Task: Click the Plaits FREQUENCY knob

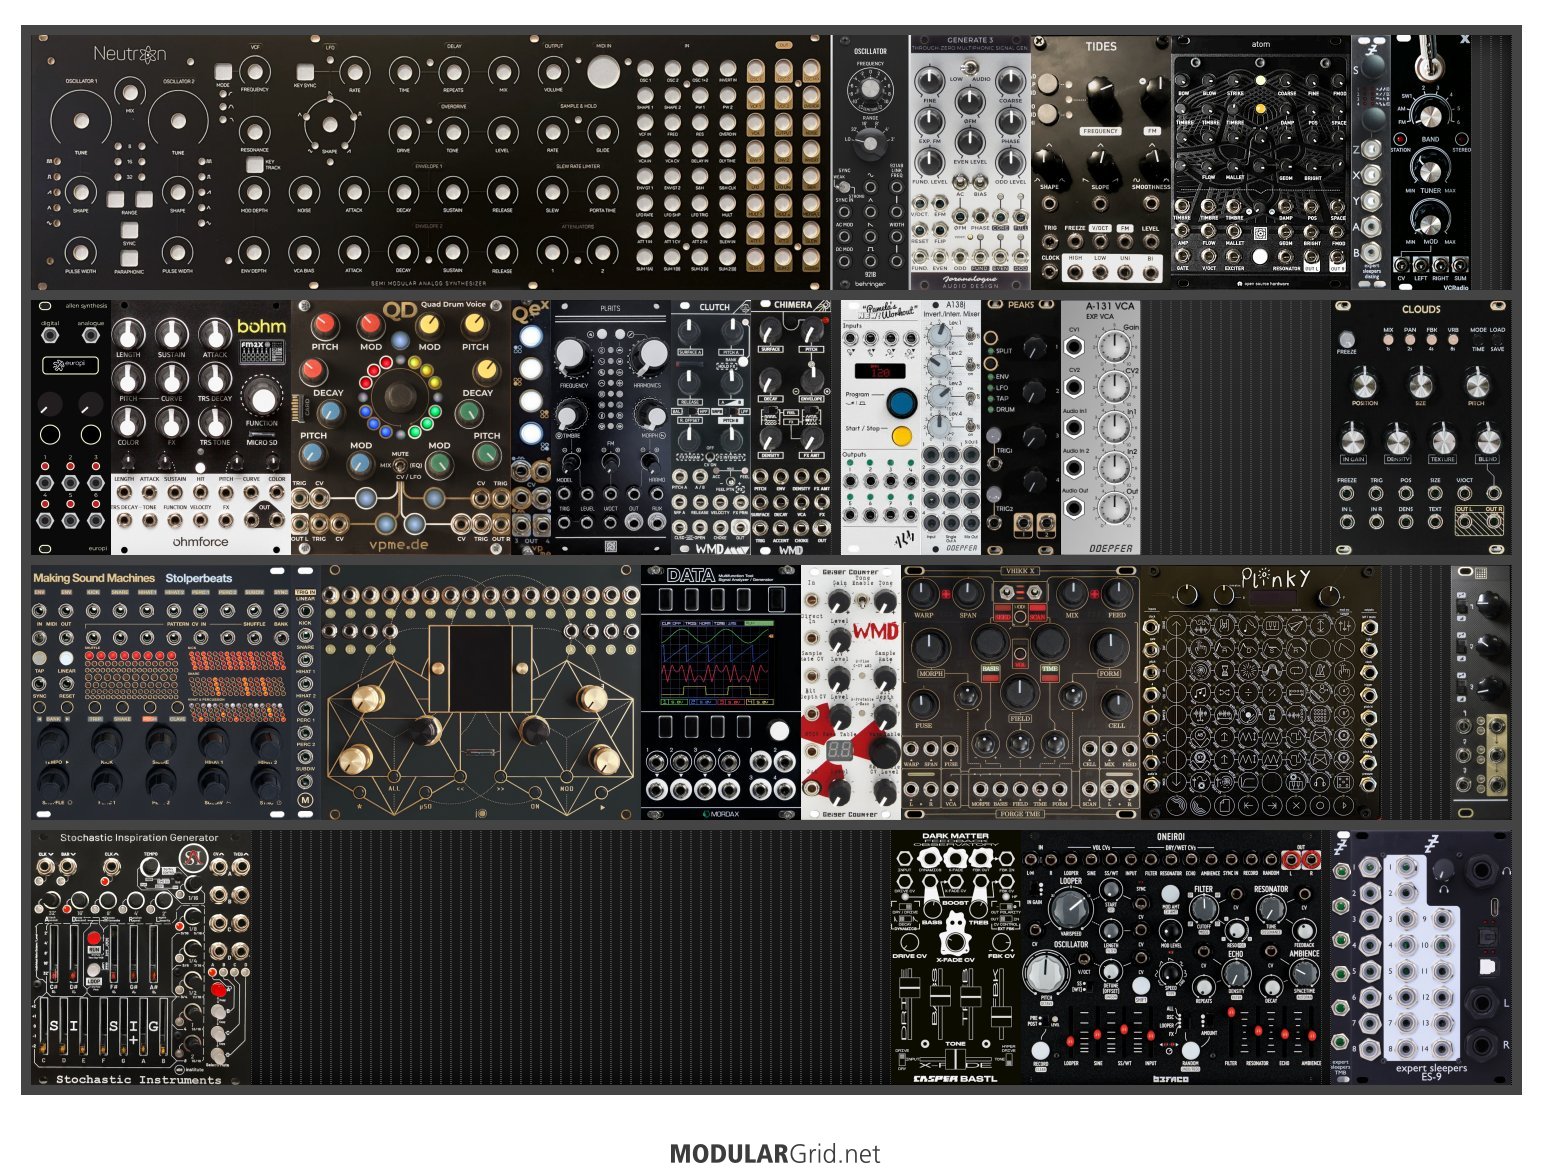Action: pos(572,354)
